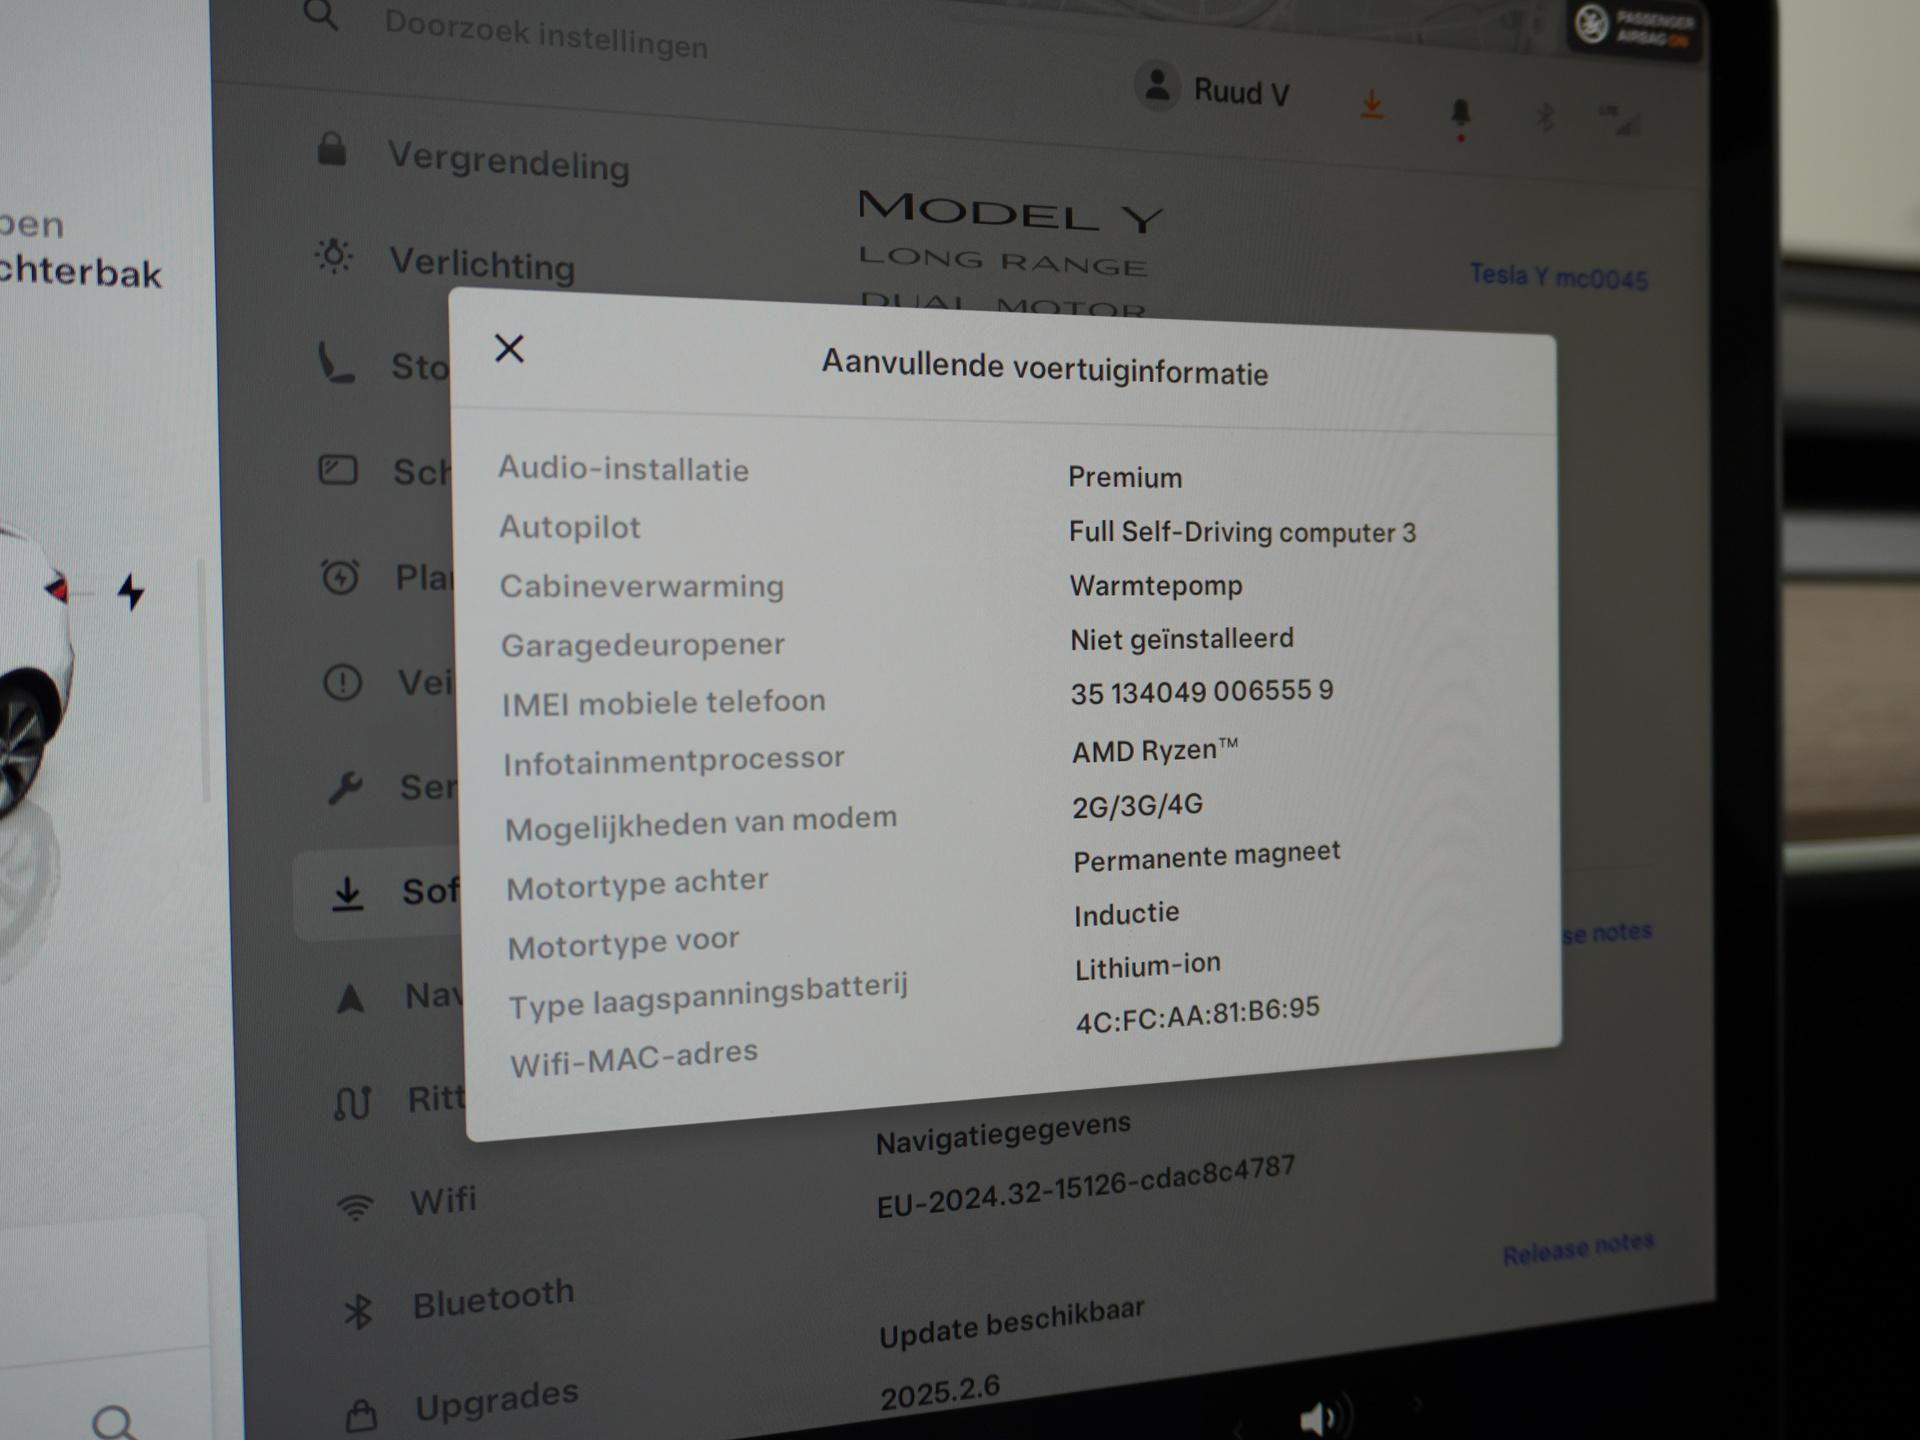1920x1440 pixels.
Task: Select the 2G/3G/4G modem value
Action: 1137,805
